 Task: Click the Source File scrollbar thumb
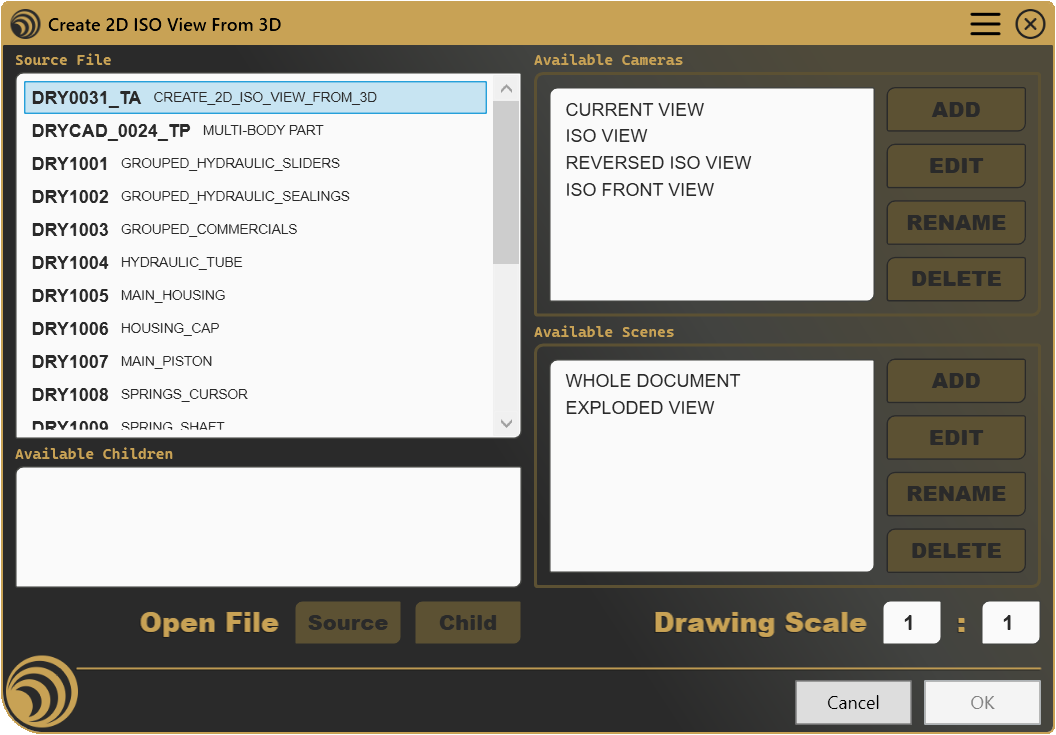506,183
